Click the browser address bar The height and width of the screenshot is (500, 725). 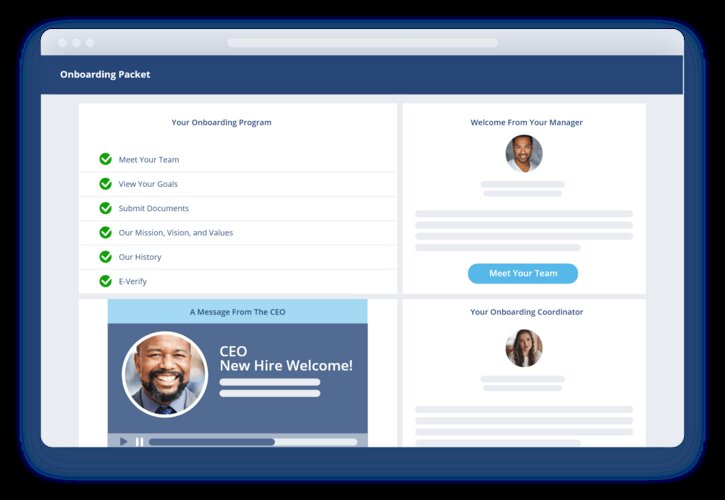[x=362, y=43]
